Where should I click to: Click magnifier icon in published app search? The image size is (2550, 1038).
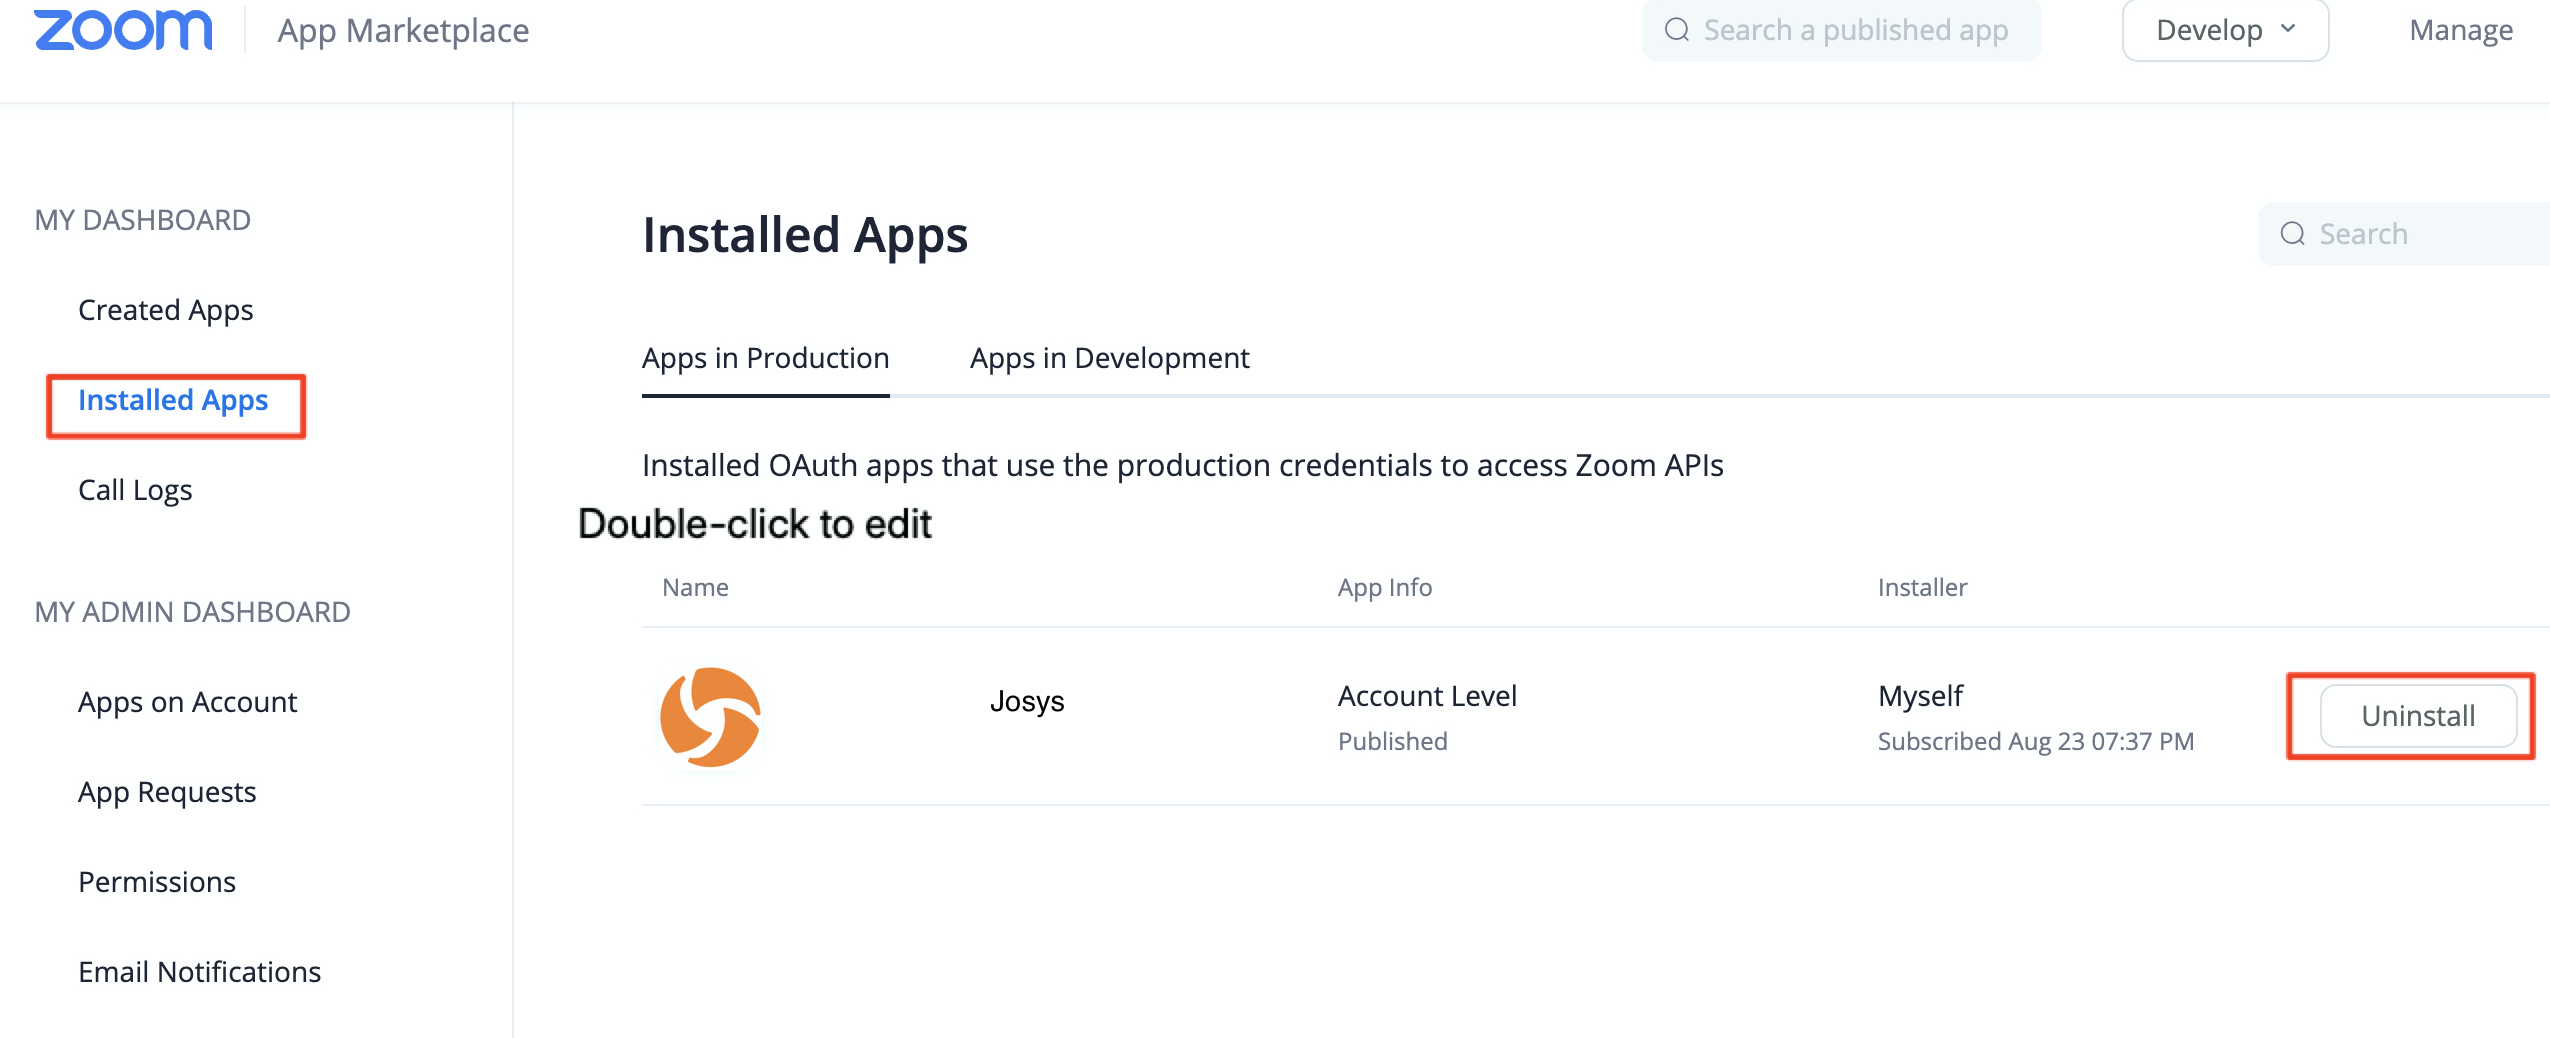(1676, 30)
